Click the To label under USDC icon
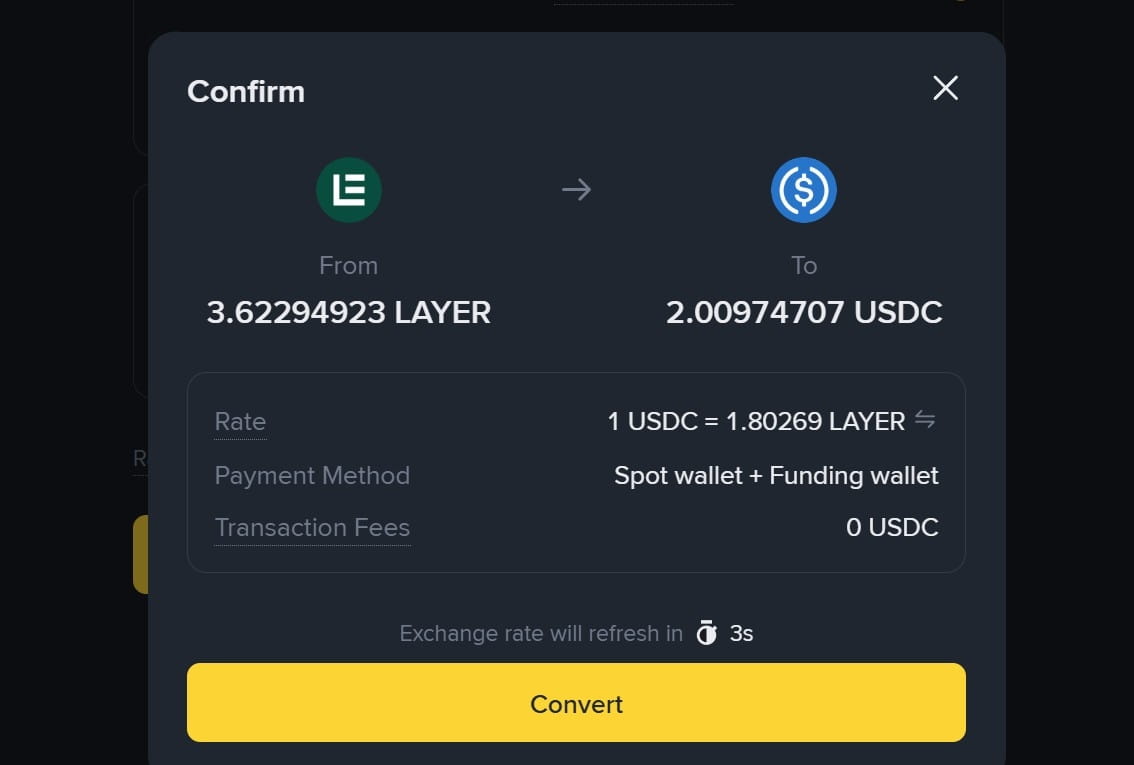 point(804,265)
